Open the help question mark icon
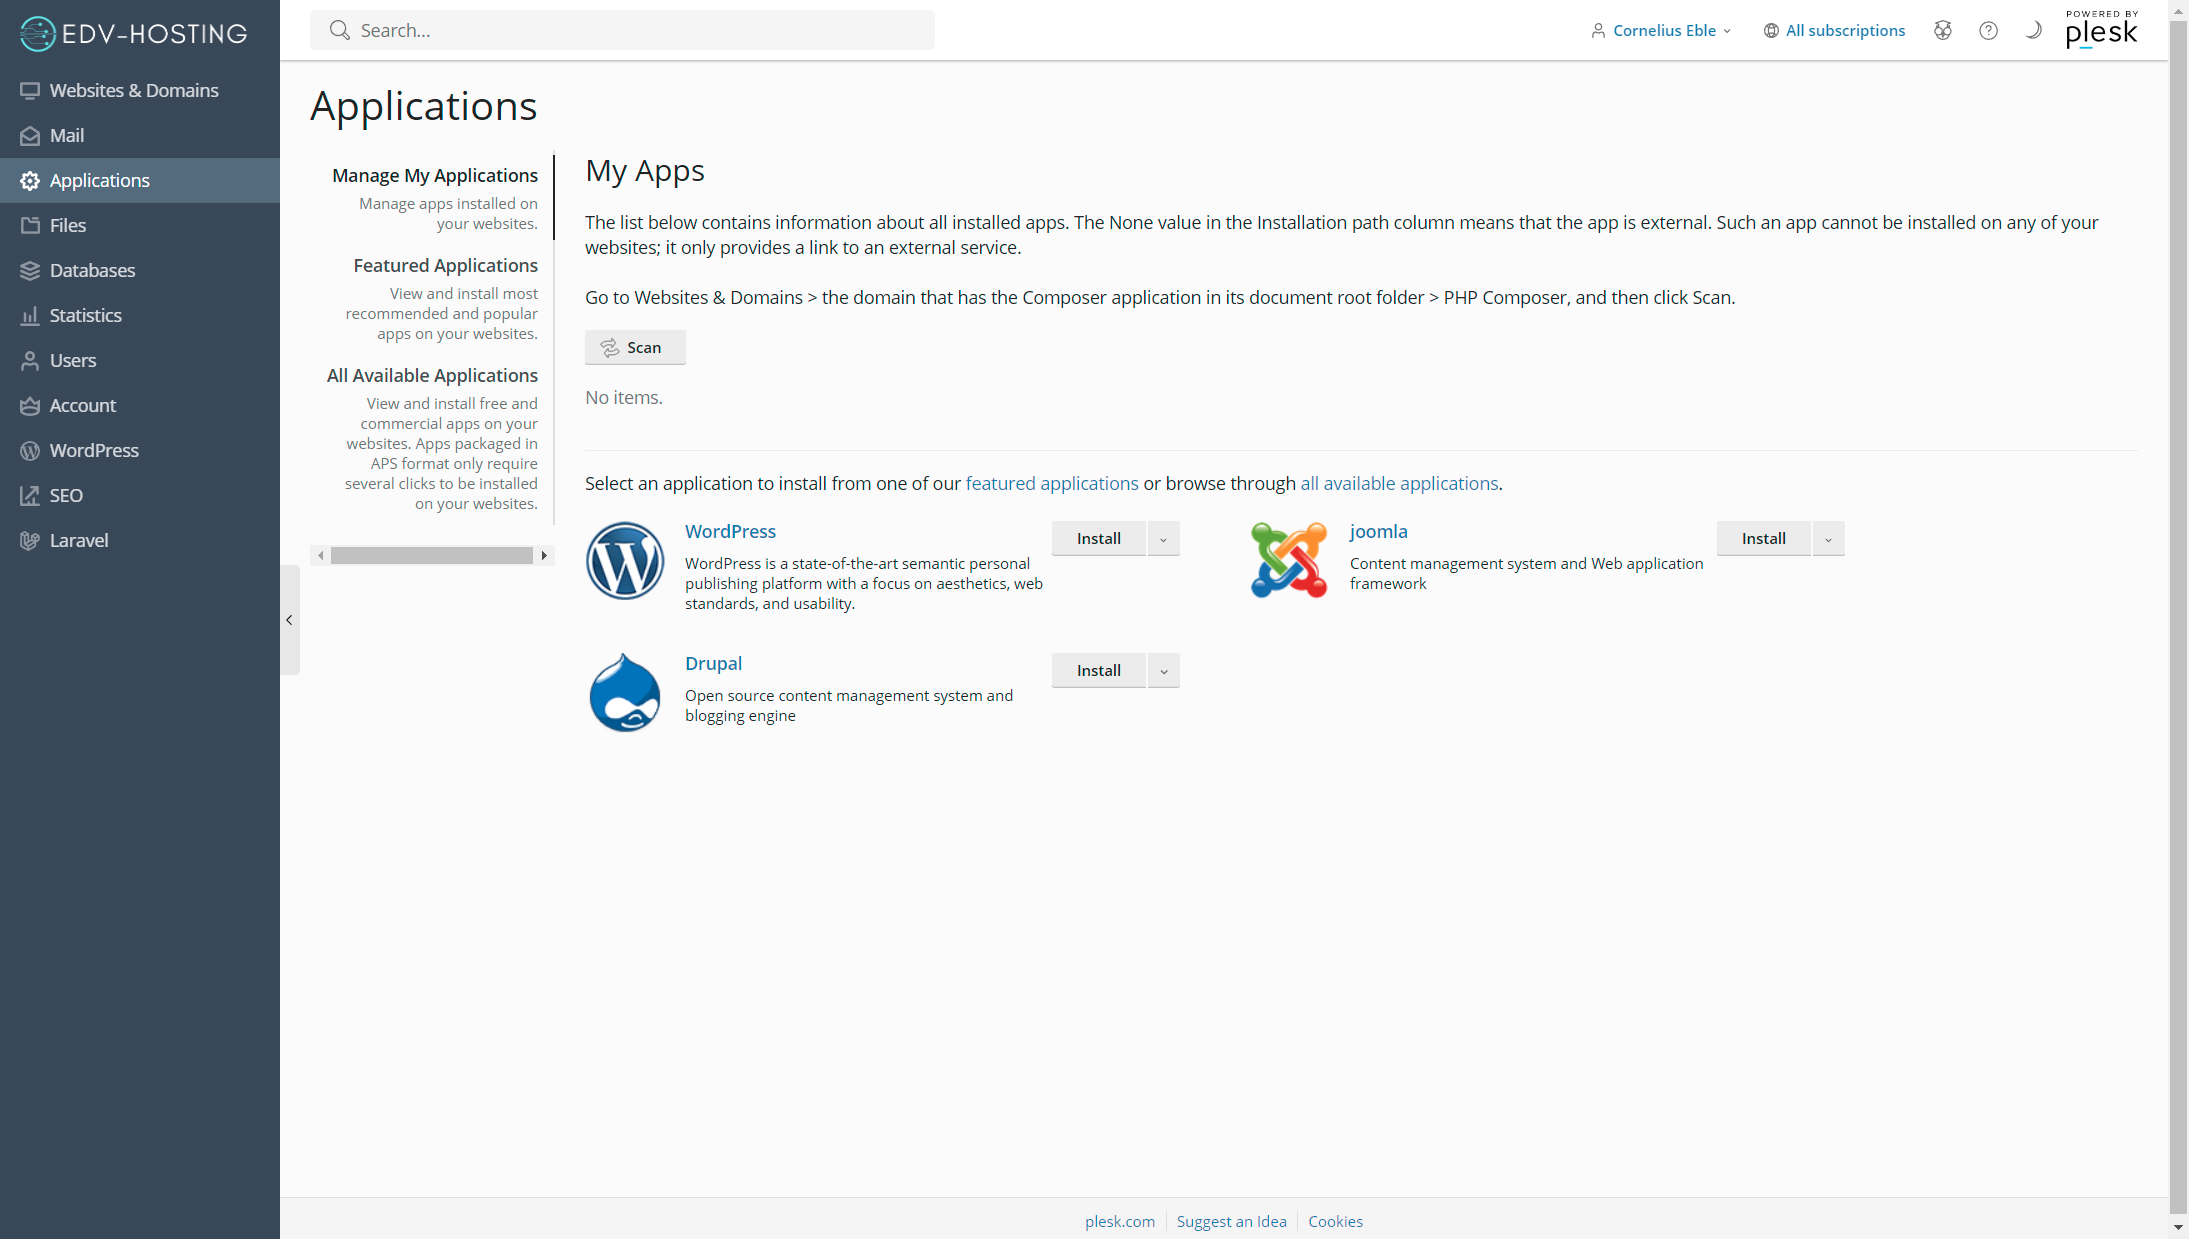Viewport: 2189px width, 1239px height. pos(1988,30)
